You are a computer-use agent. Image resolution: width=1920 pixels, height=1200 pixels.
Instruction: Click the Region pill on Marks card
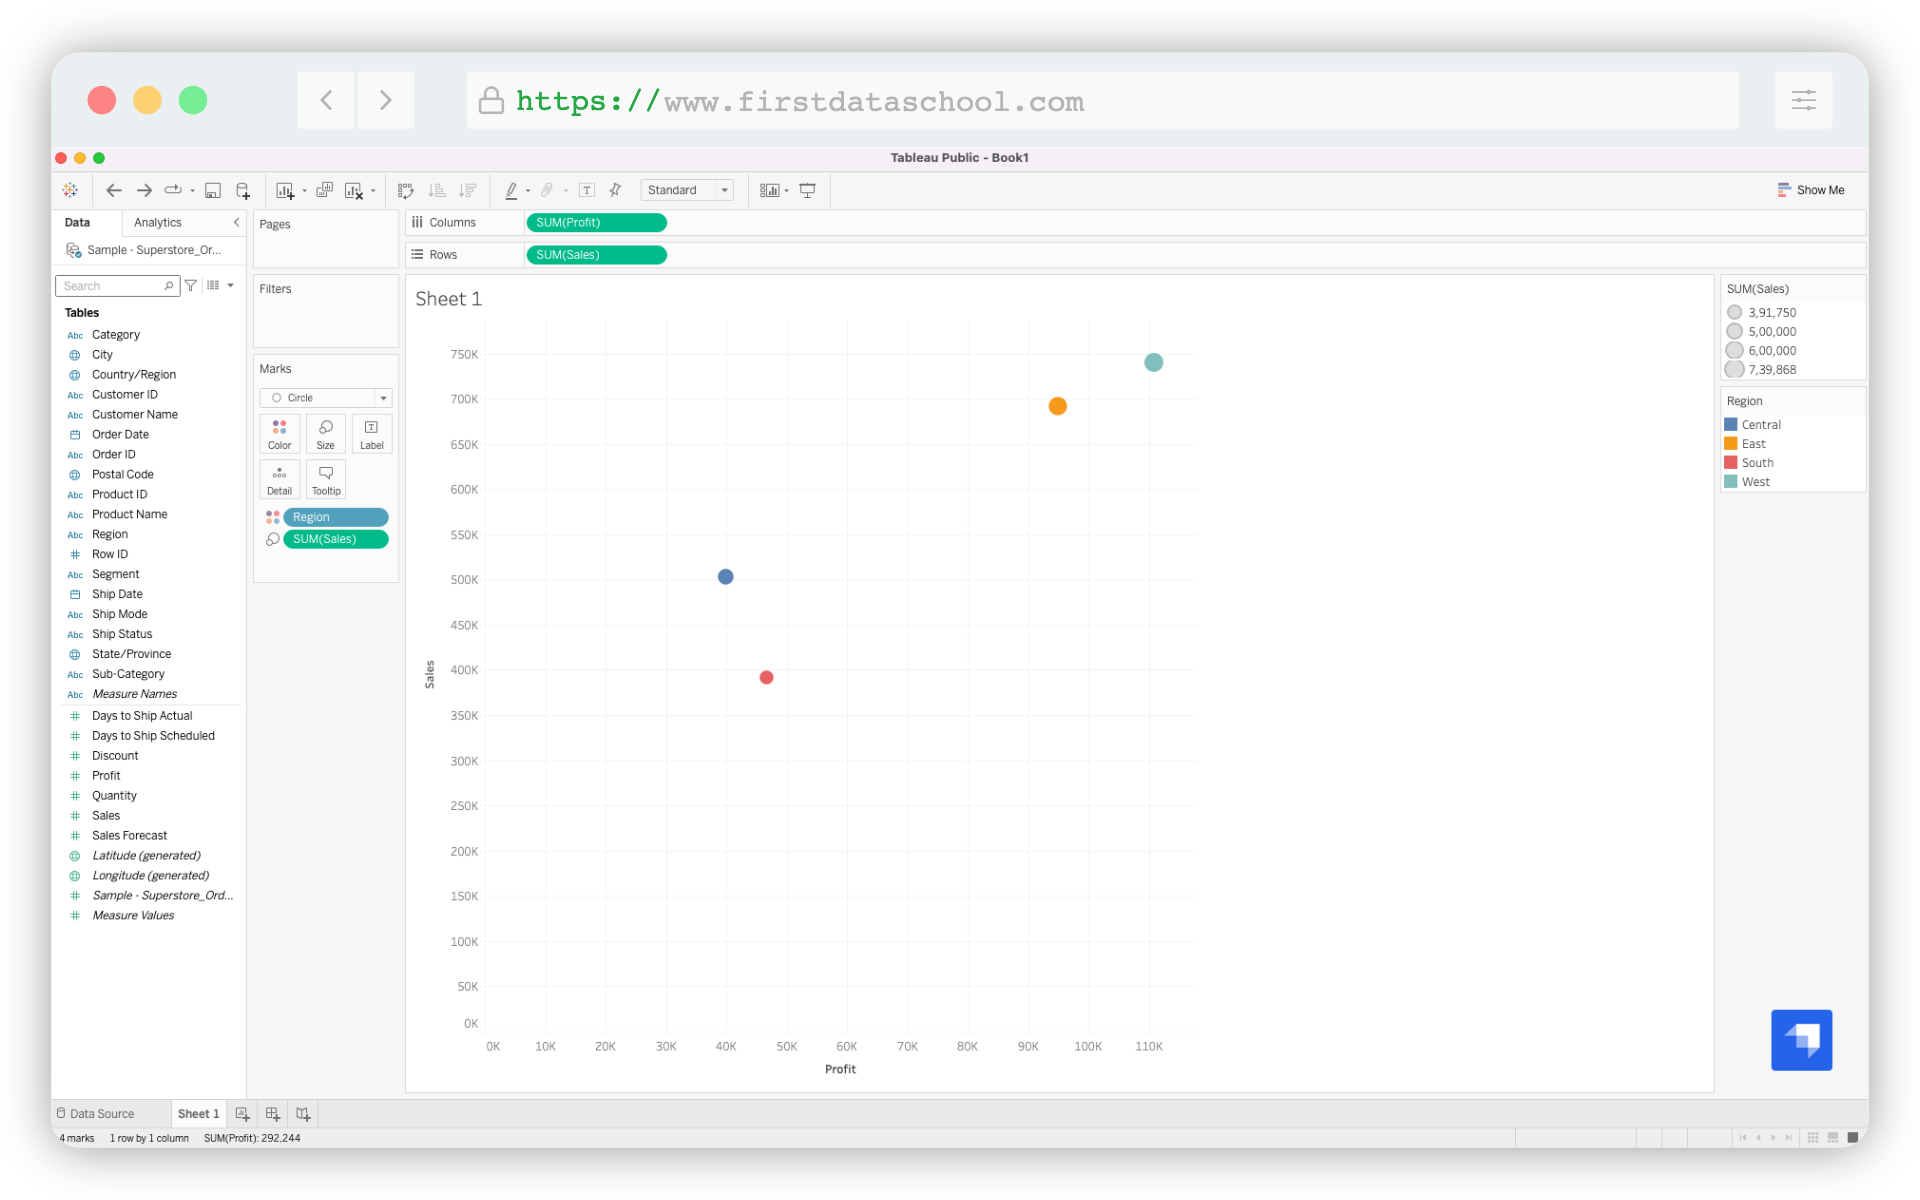coord(336,517)
